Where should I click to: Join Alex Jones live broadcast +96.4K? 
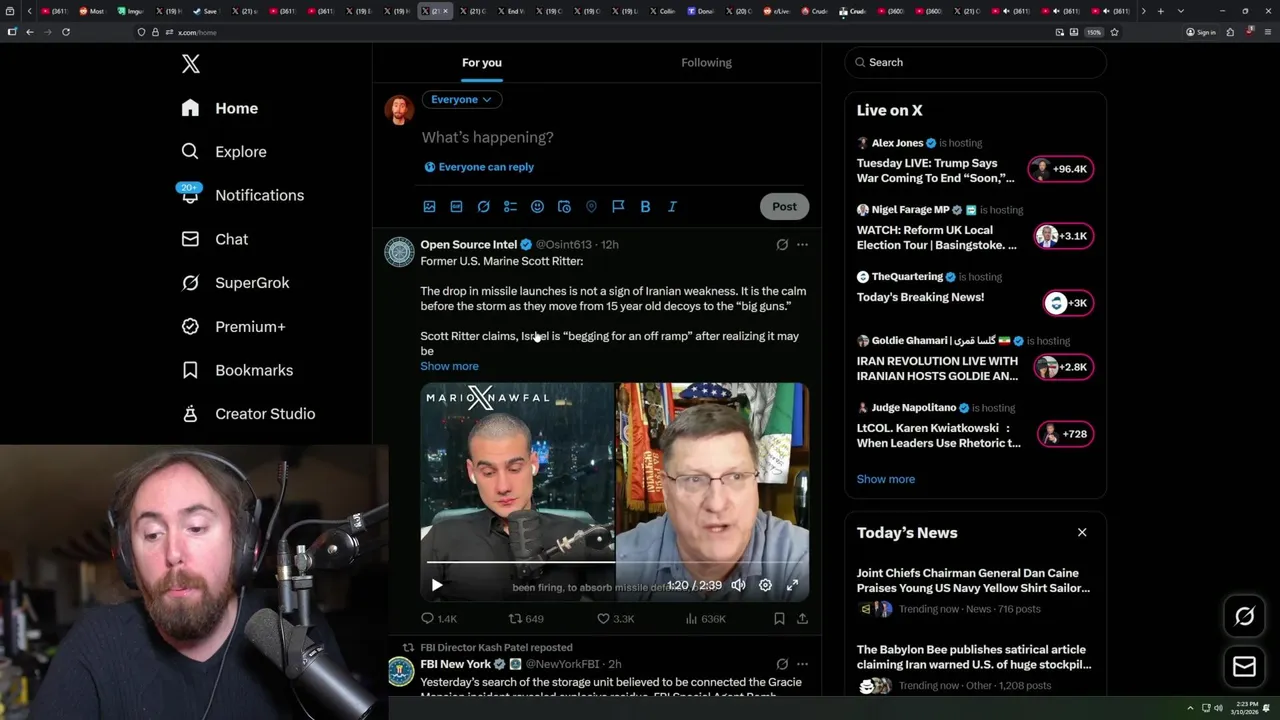pos(1062,169)
